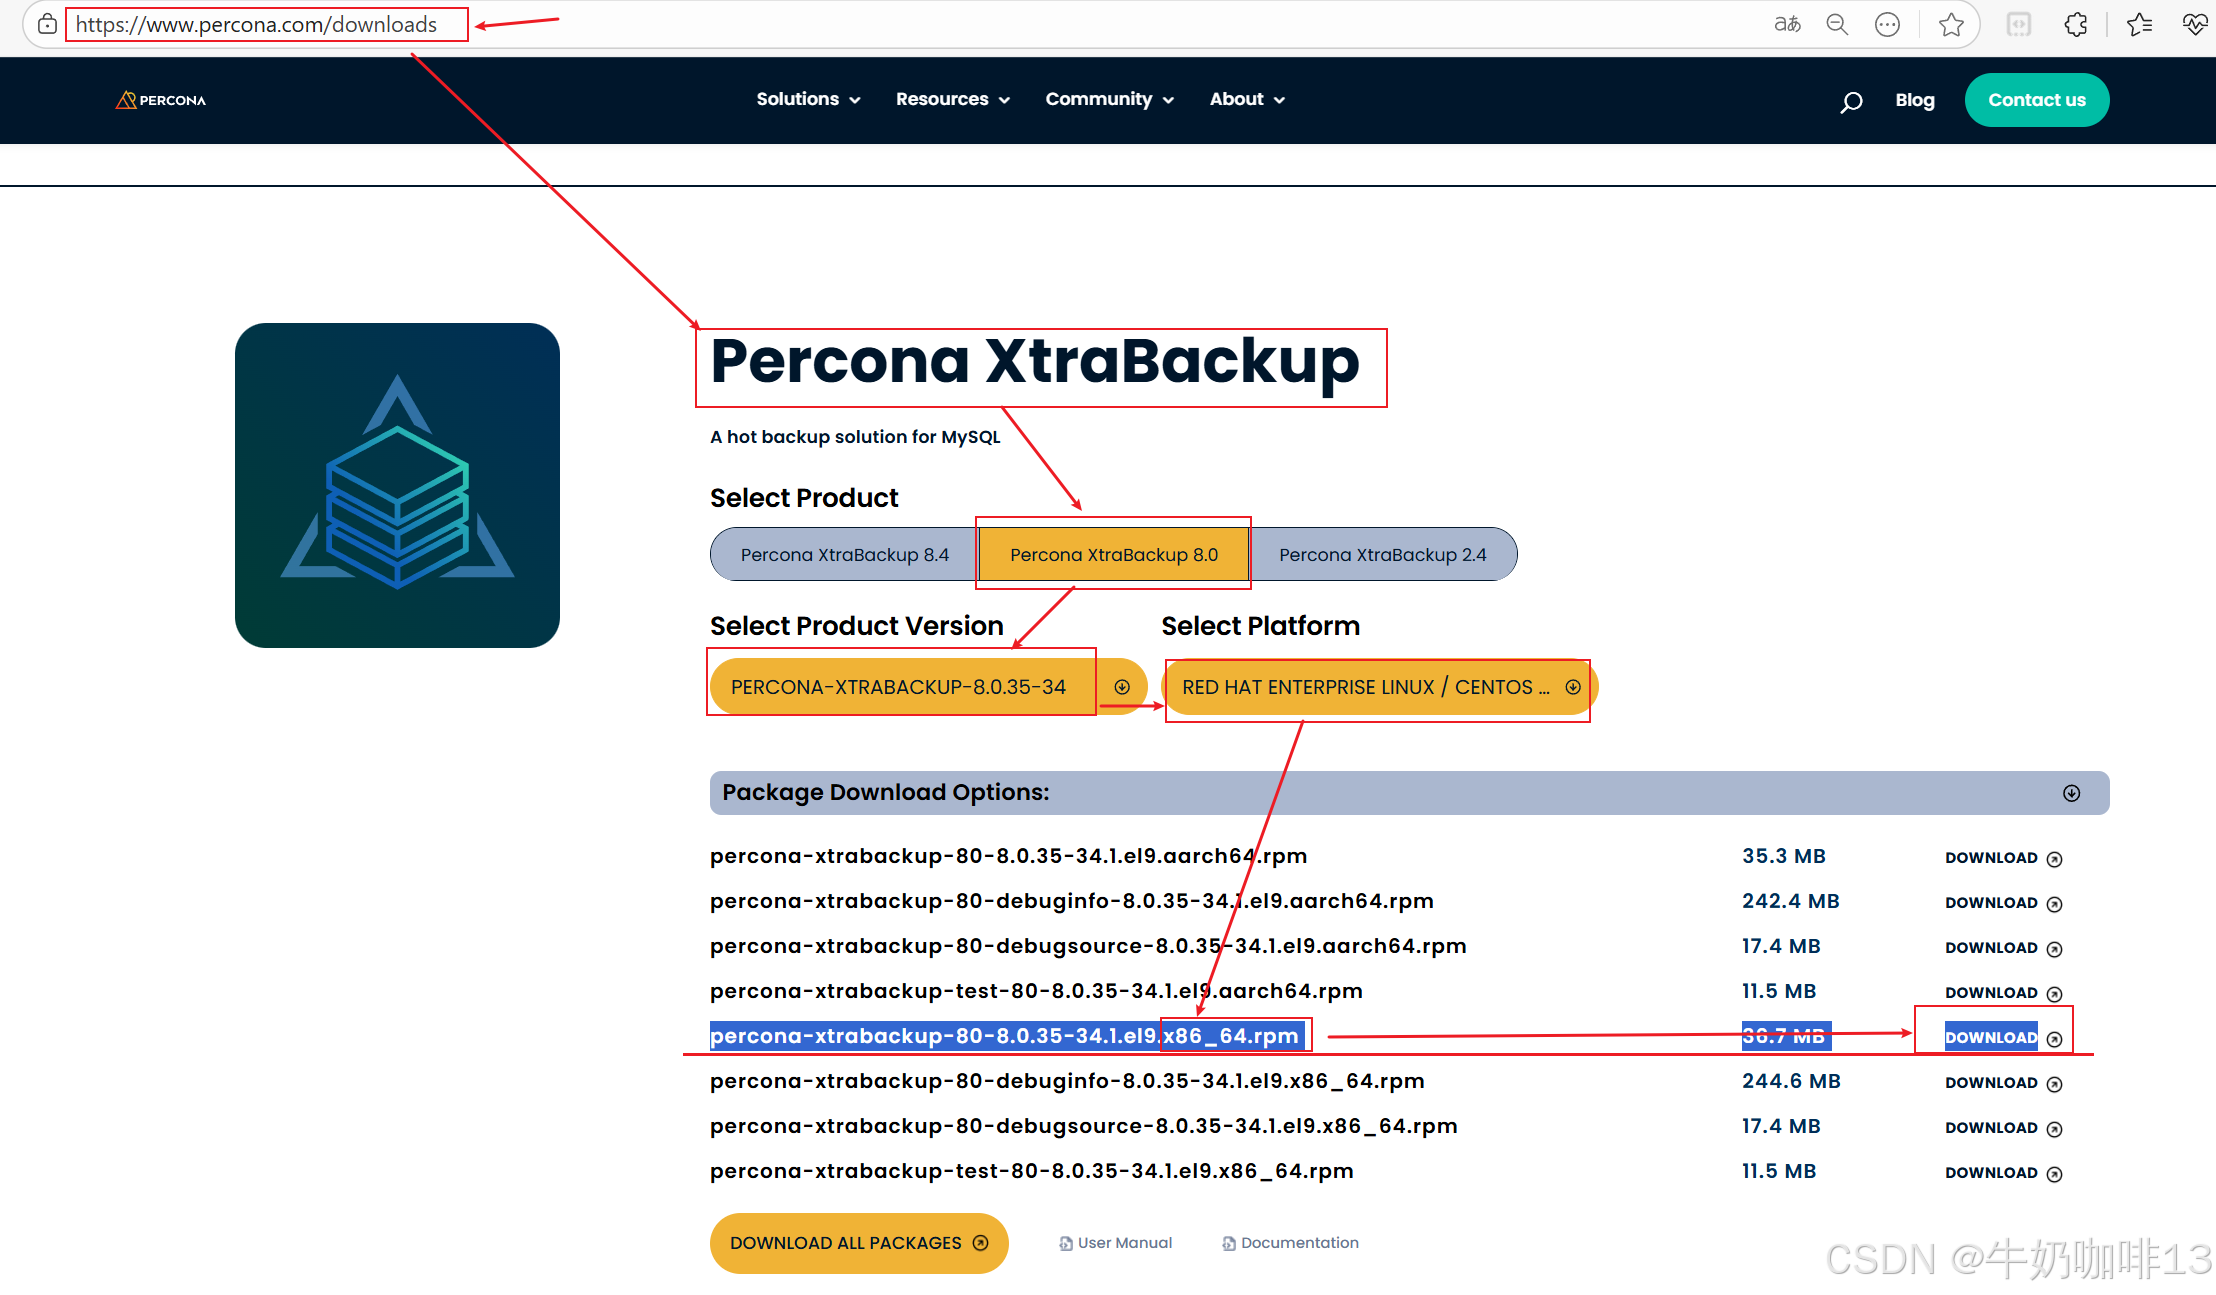Open the Solutions menu
This screenshot has height=1295, width=2216.
[808, 100]
